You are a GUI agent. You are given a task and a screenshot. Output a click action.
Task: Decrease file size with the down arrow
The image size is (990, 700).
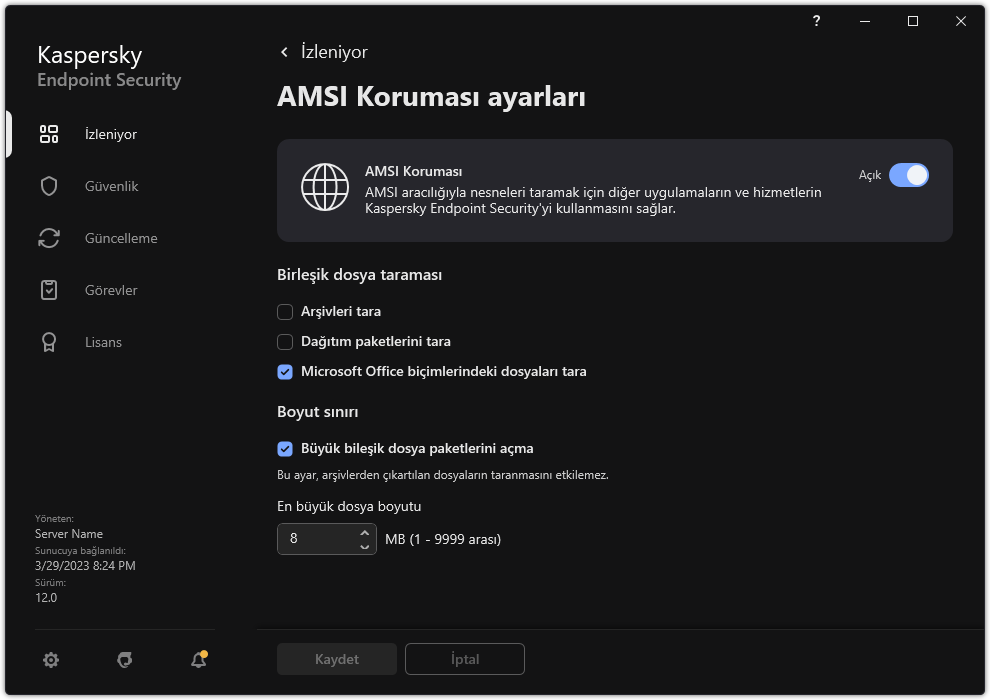click(364, 546)
